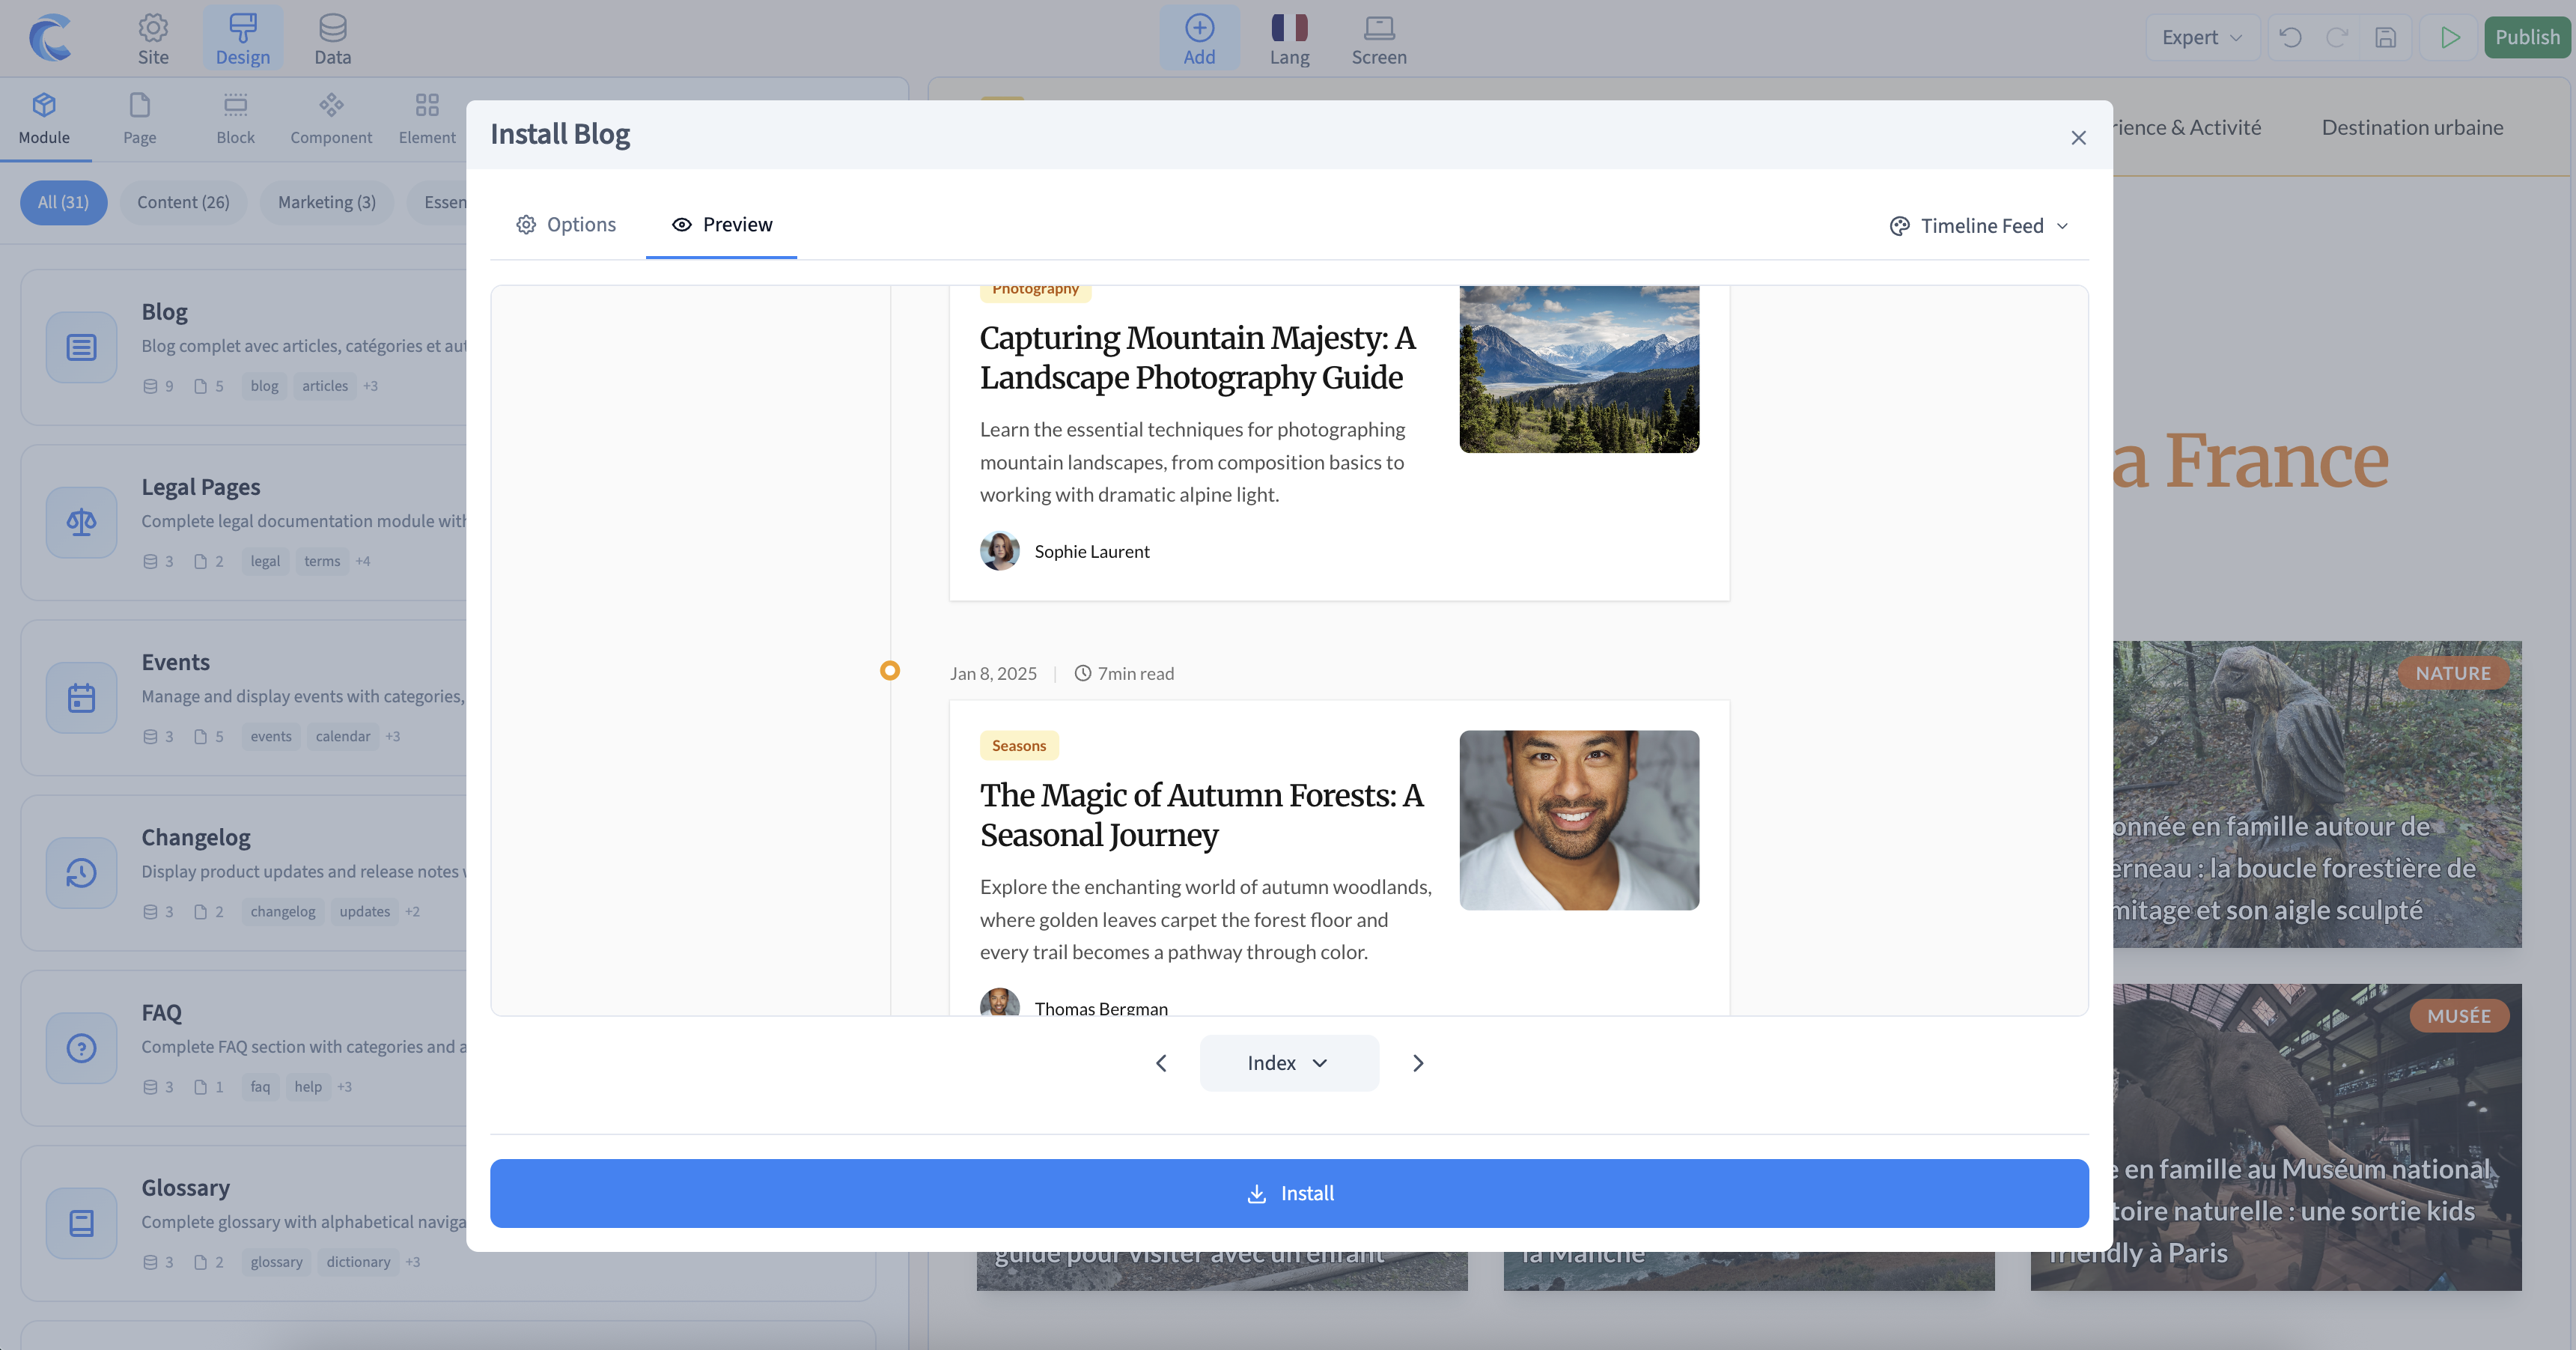The width and height of the screenshot is (2576, 1350).
Task: Click the Publish button
Action: coord(2527,38)
